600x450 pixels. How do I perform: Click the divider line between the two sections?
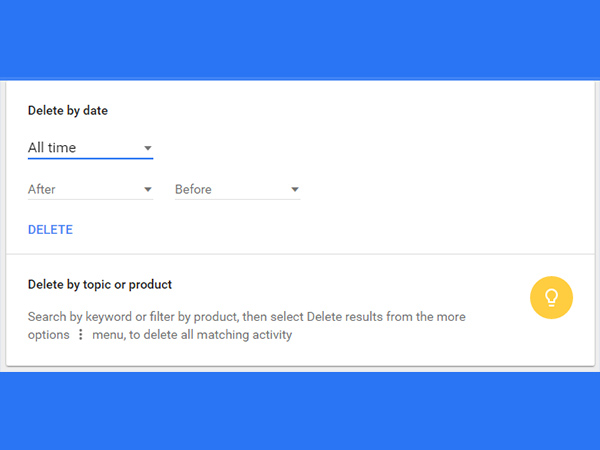coord(300,254)
